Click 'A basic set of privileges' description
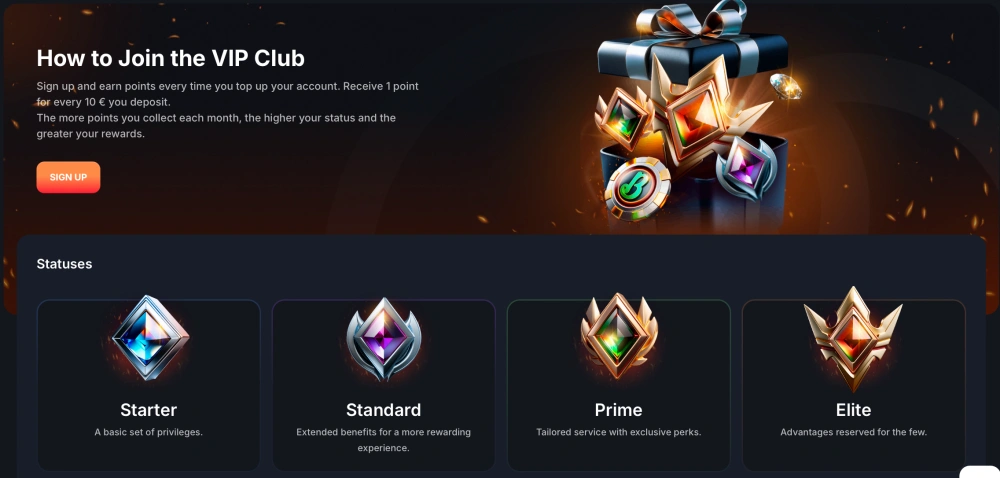The width and height of the screenshot is (1000, 478). click(149, 432)
